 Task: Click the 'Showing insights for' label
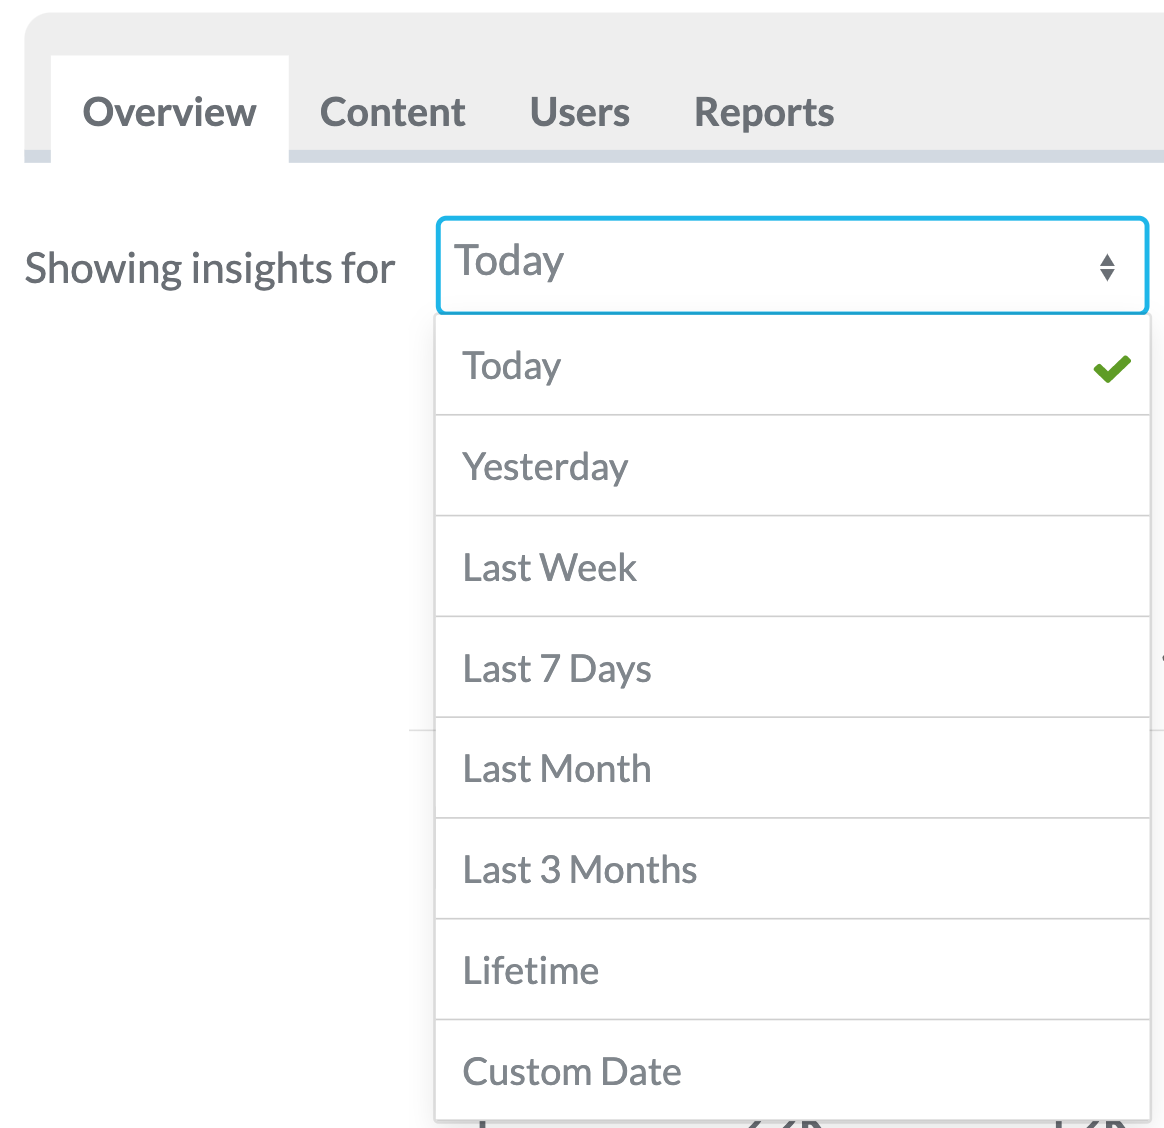(x=209, y=268)
